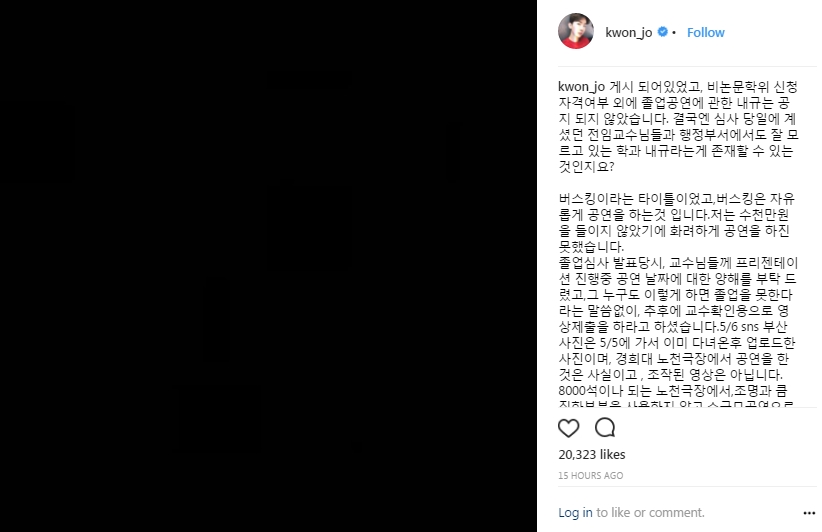Like the post with the heart icon

click(x=568, y=428)
